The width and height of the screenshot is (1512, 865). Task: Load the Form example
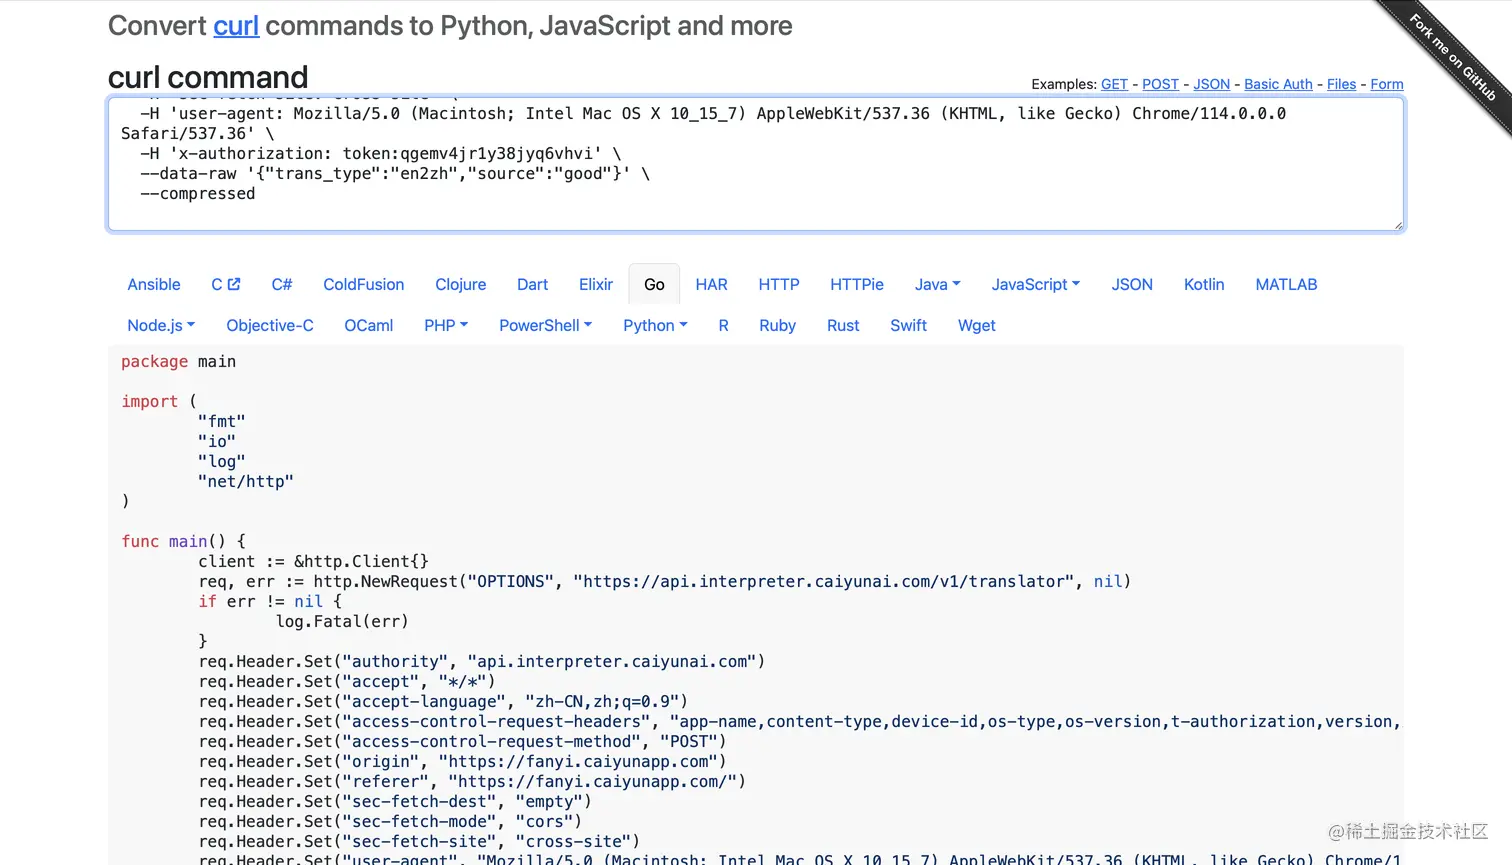coord(1387,84)
